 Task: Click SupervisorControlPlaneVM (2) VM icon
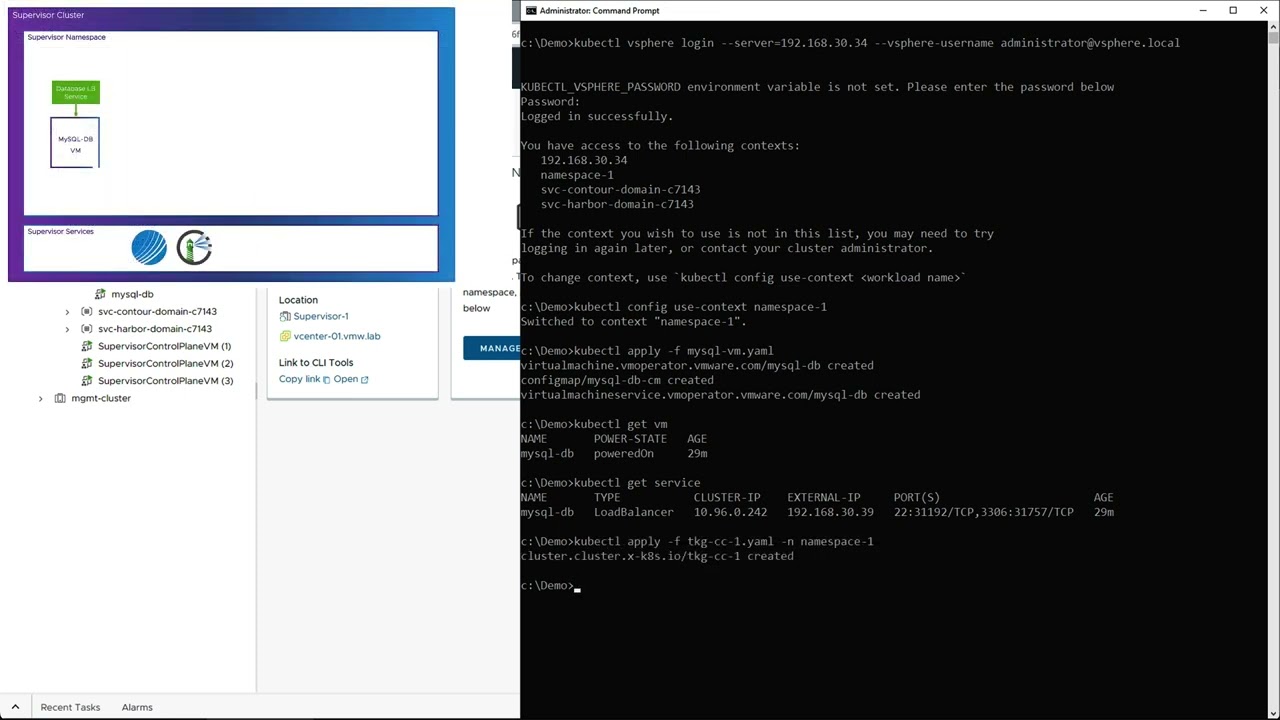[88, 363]
